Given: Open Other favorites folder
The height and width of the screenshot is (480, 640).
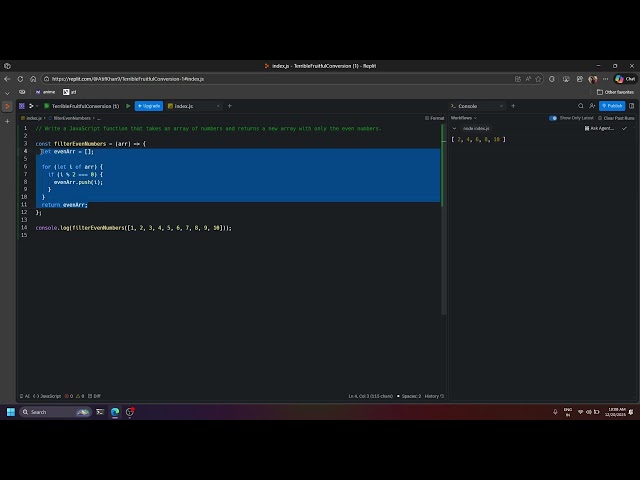Looking at the screenshot, I should [x=615, y=92].
